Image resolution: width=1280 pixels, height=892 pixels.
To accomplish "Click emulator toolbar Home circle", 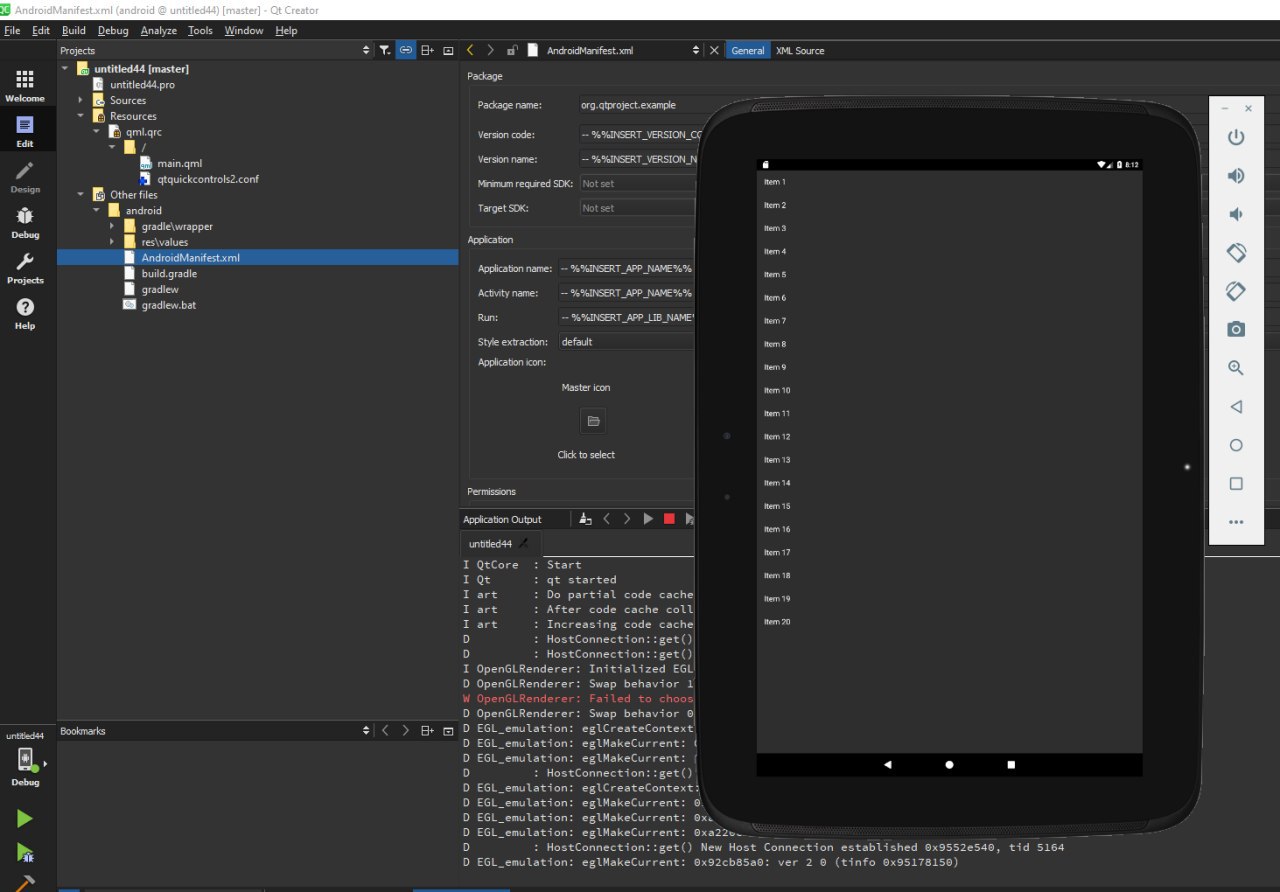I will 1236,445.
